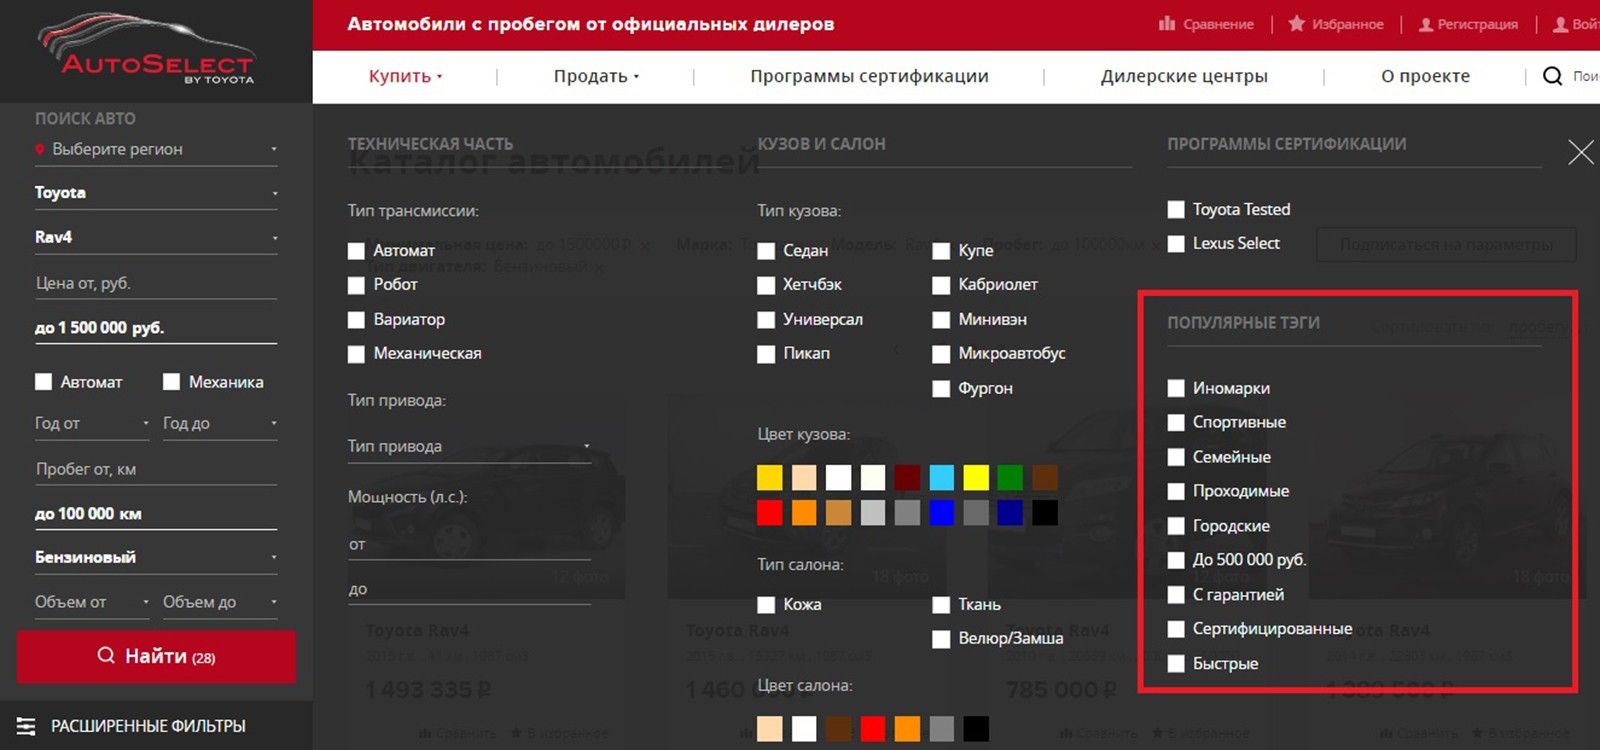Screen dimensions: 1600x750
Task: Check the До 500 000 руб. tag
Action: pyautogui.click(x=1176, y=560)
